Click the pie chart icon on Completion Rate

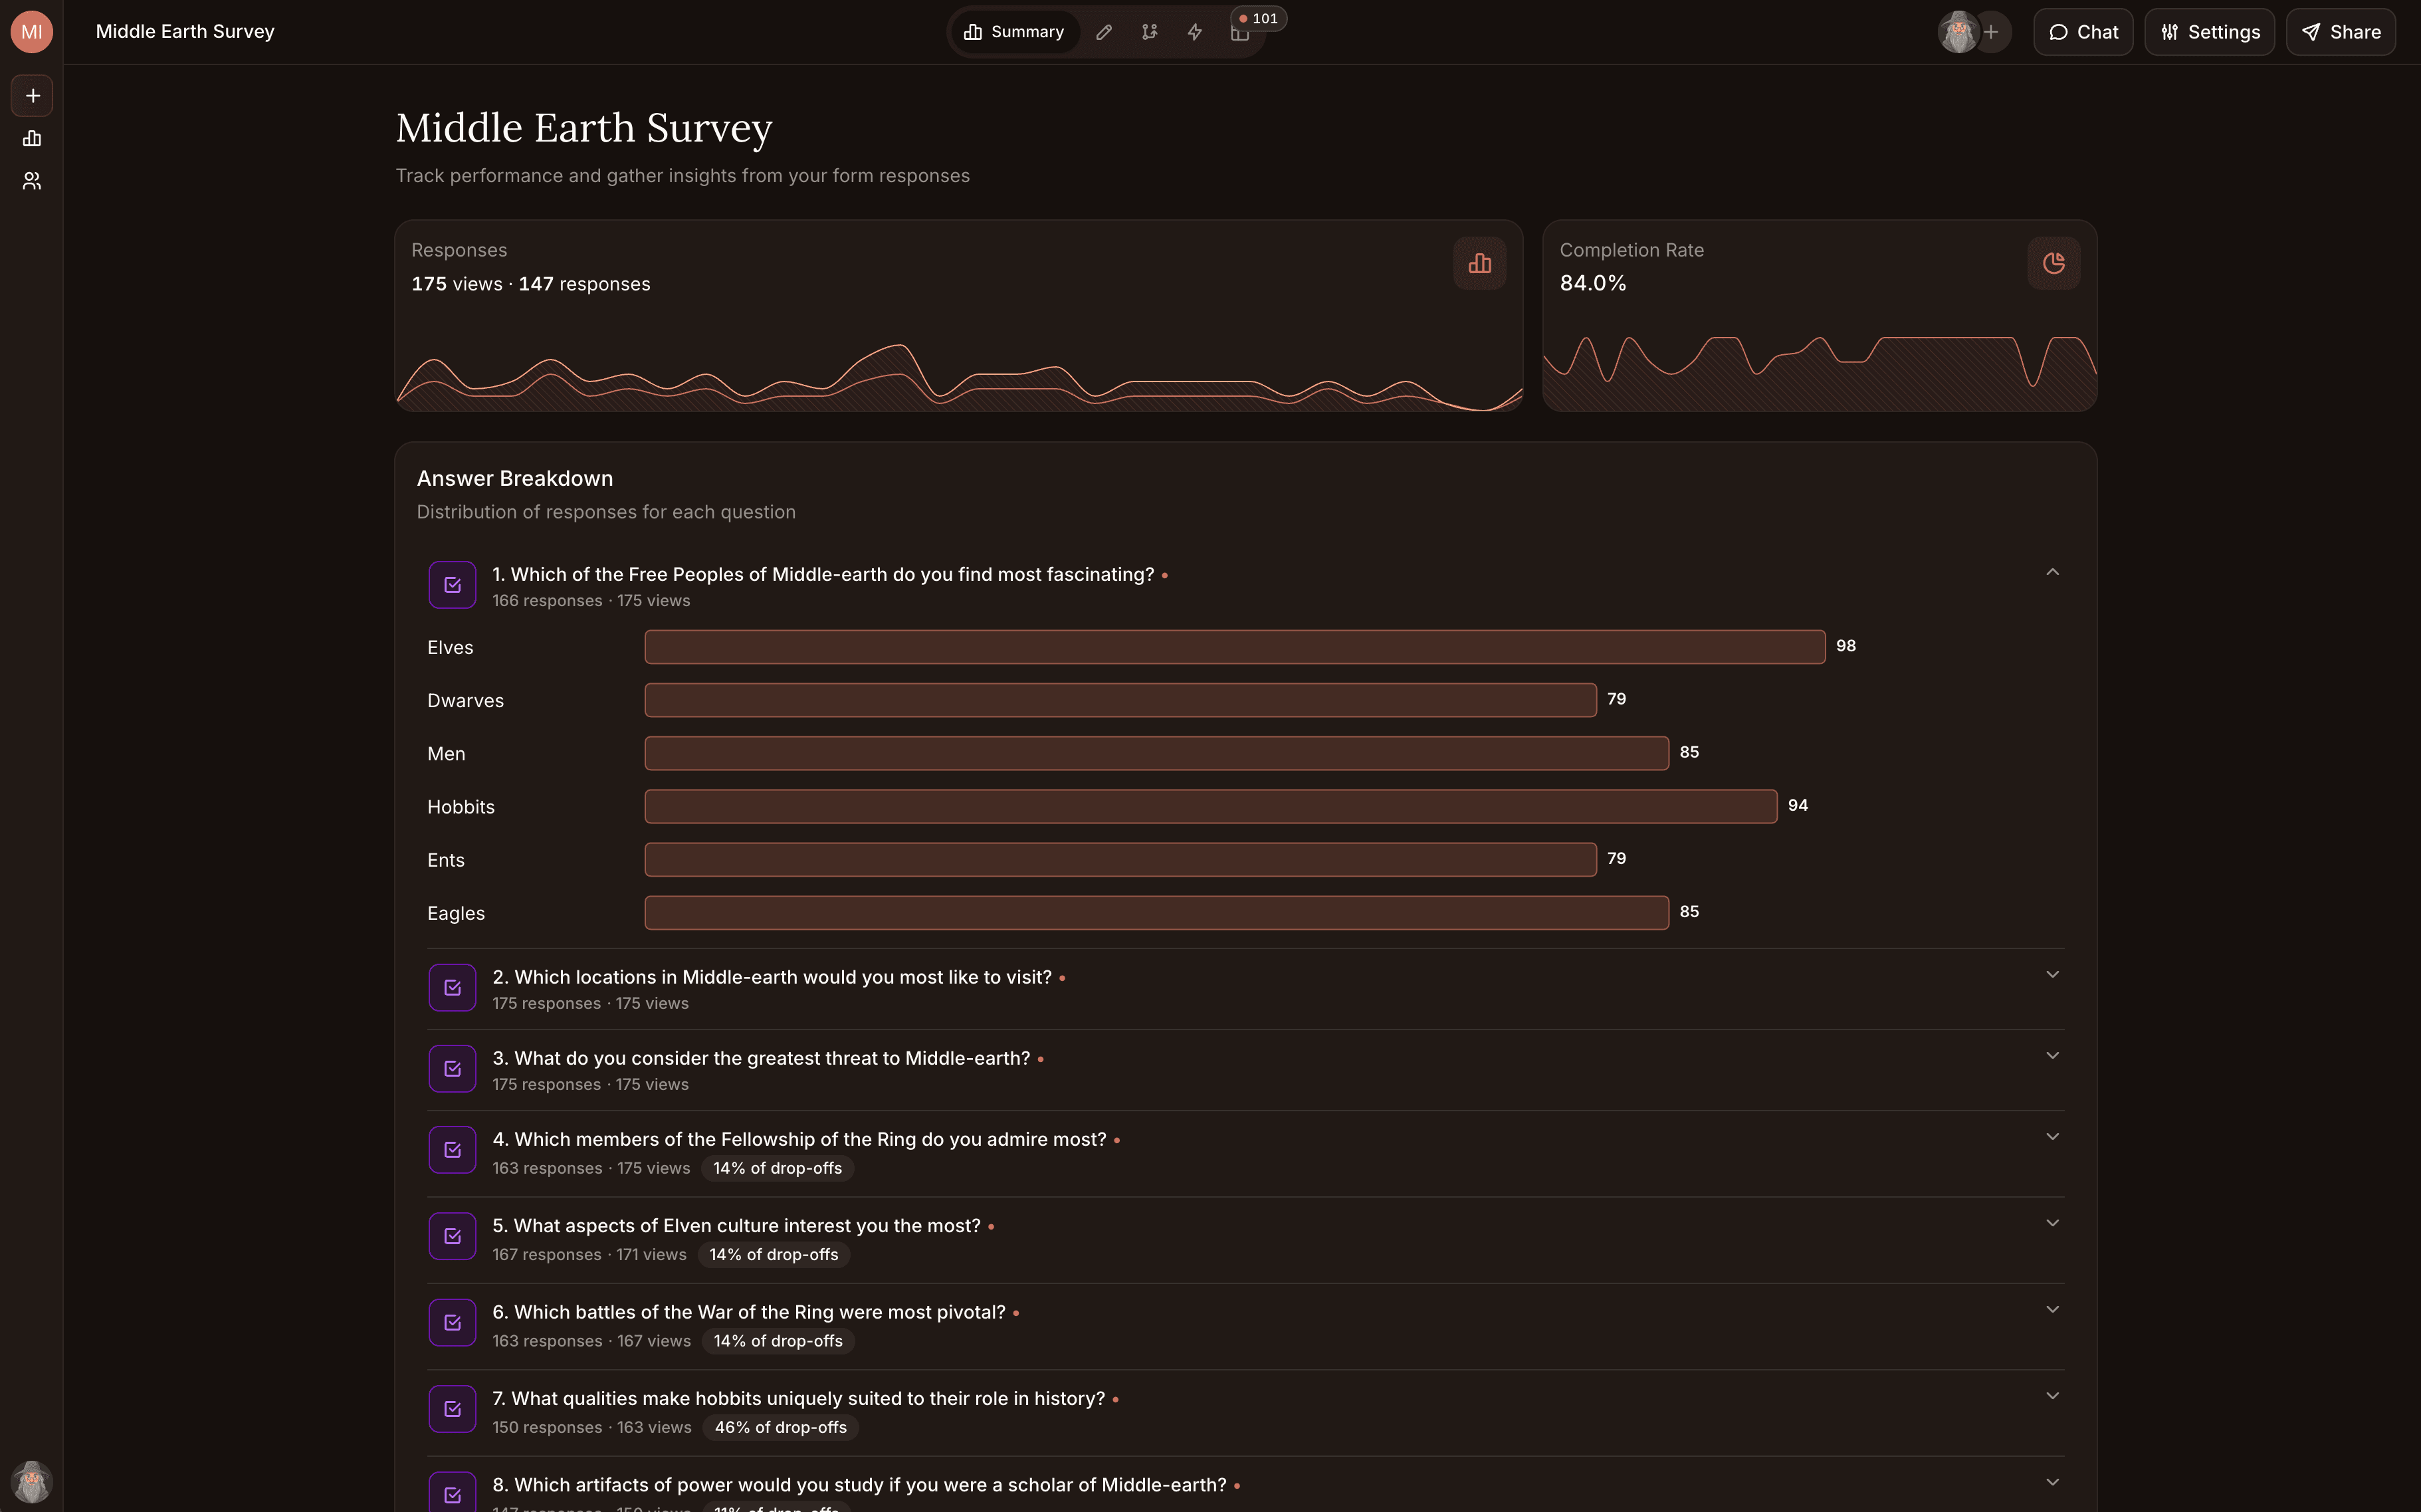[2053, 263]
